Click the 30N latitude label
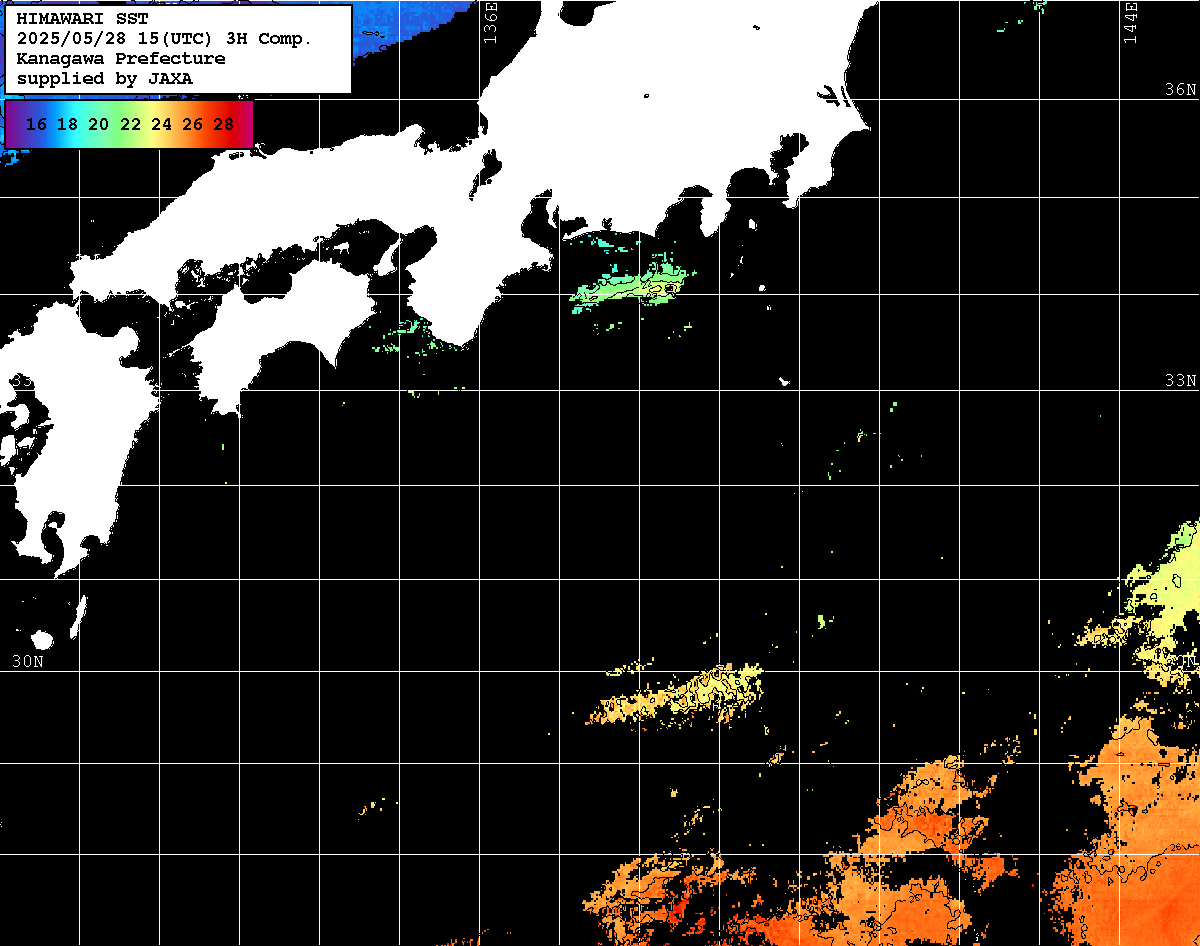 [x=27, y=661]
